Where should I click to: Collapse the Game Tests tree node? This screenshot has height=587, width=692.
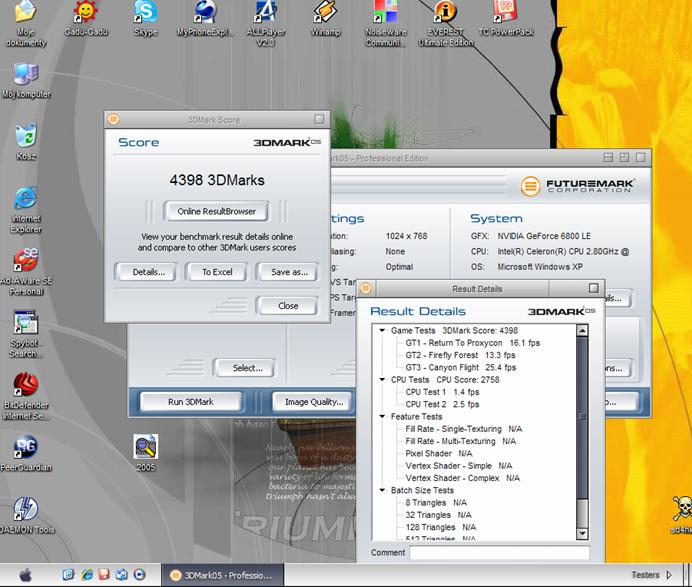[x=382, y=331]
